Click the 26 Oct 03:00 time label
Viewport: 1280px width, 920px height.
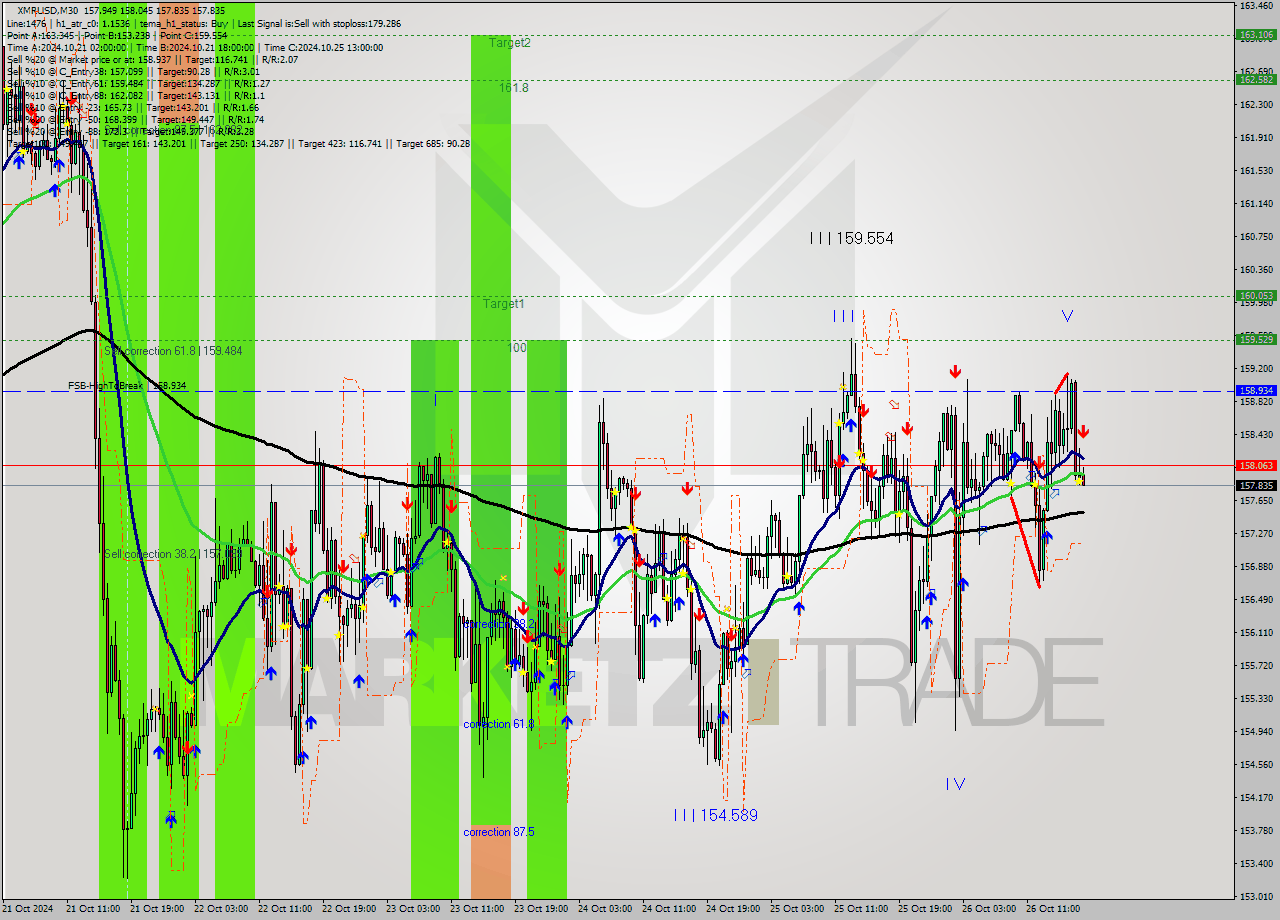989,909
